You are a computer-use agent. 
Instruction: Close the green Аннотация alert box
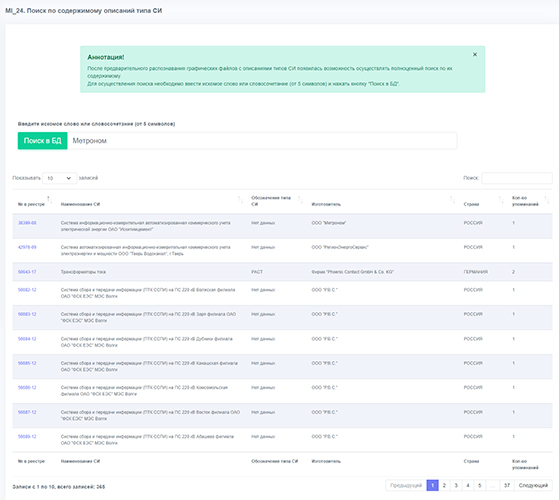pos(475,55)
